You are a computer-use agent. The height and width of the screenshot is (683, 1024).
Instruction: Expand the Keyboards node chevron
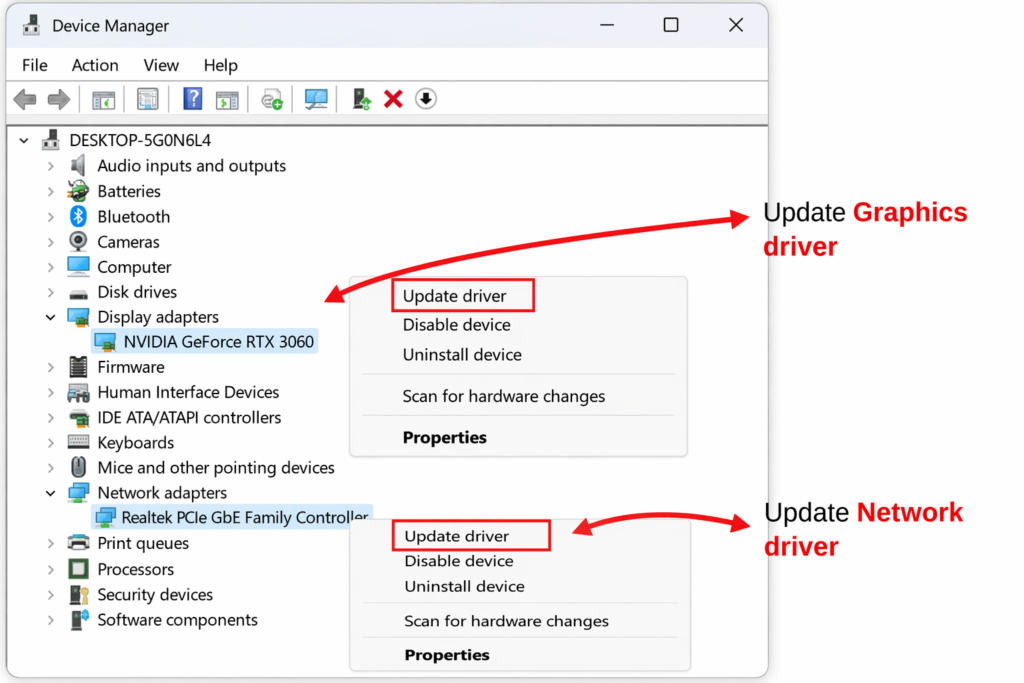coord(50,443)
